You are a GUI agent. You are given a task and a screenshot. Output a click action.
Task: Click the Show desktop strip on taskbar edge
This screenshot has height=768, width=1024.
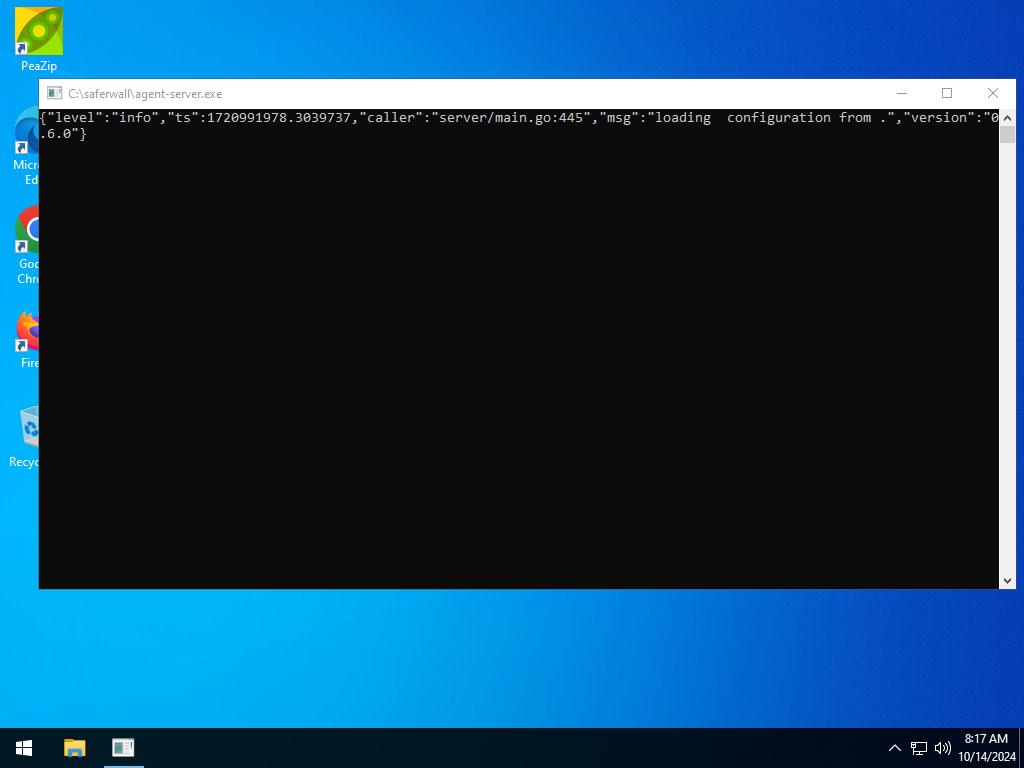point(1021,748)
